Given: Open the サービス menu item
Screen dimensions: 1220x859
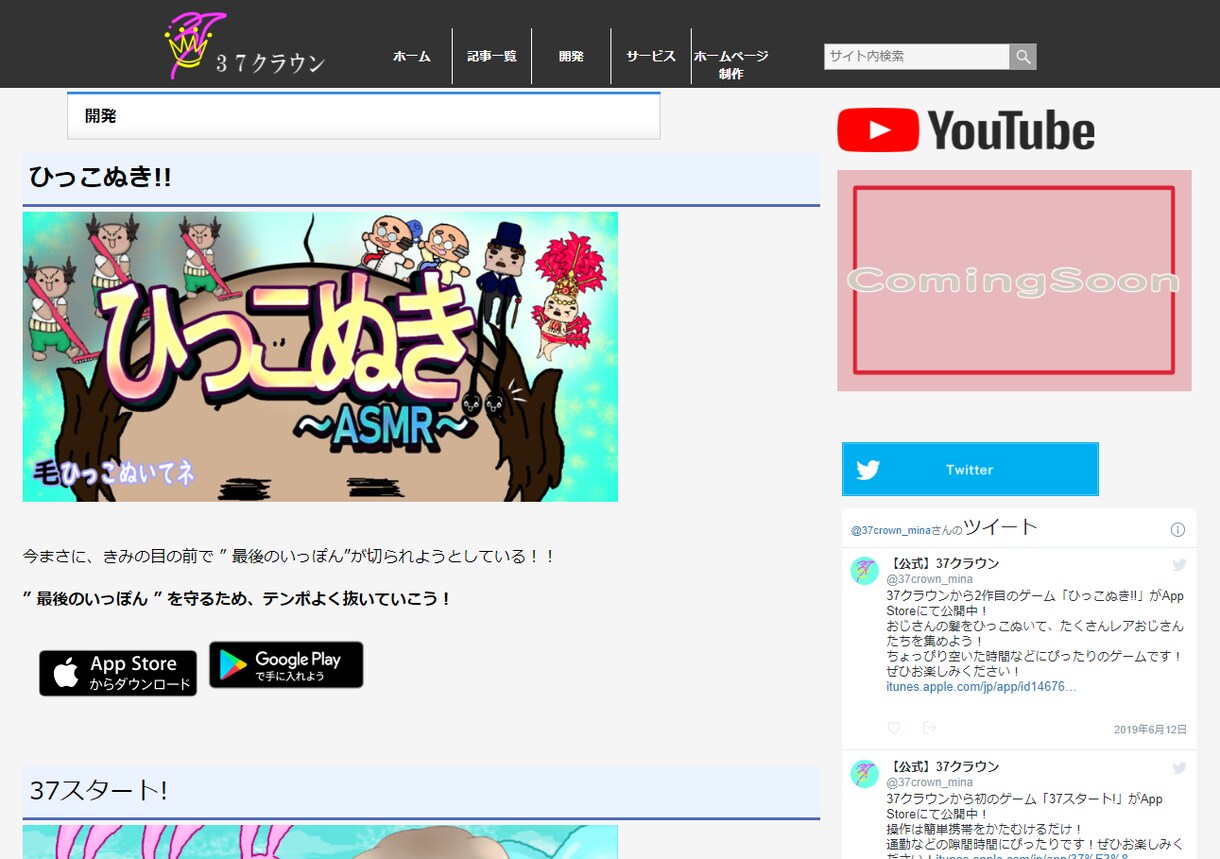Looking at the screenshot, I should (651, 56).
